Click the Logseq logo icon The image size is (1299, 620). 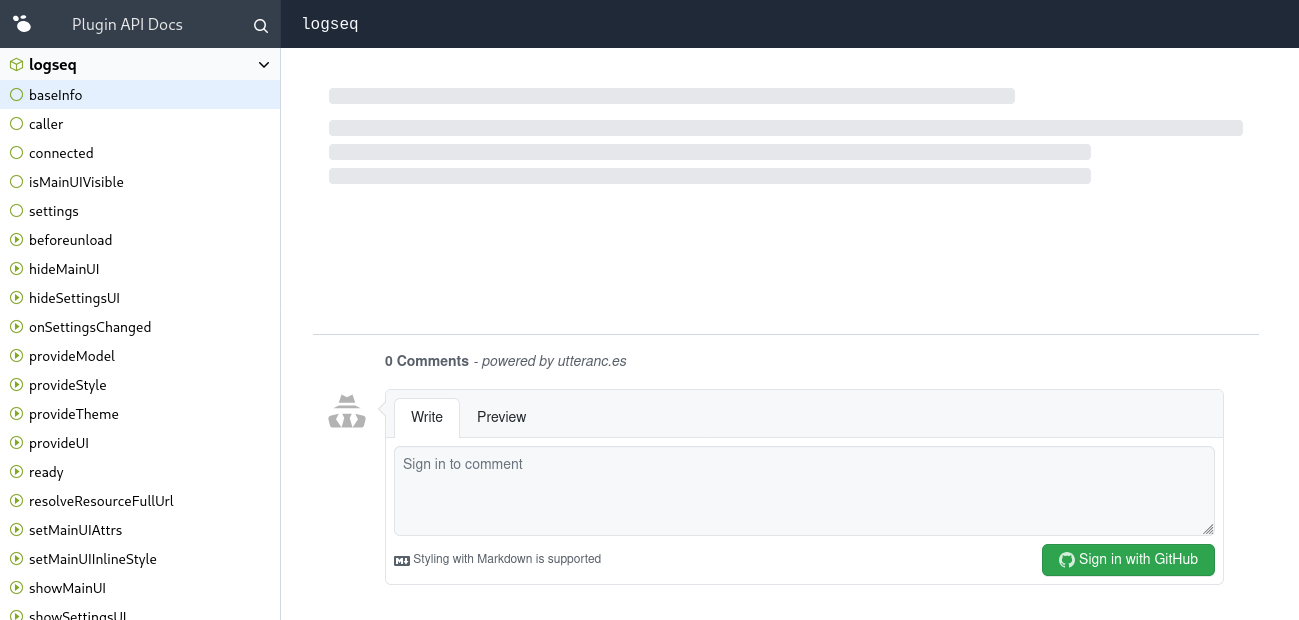click(22, 24)
